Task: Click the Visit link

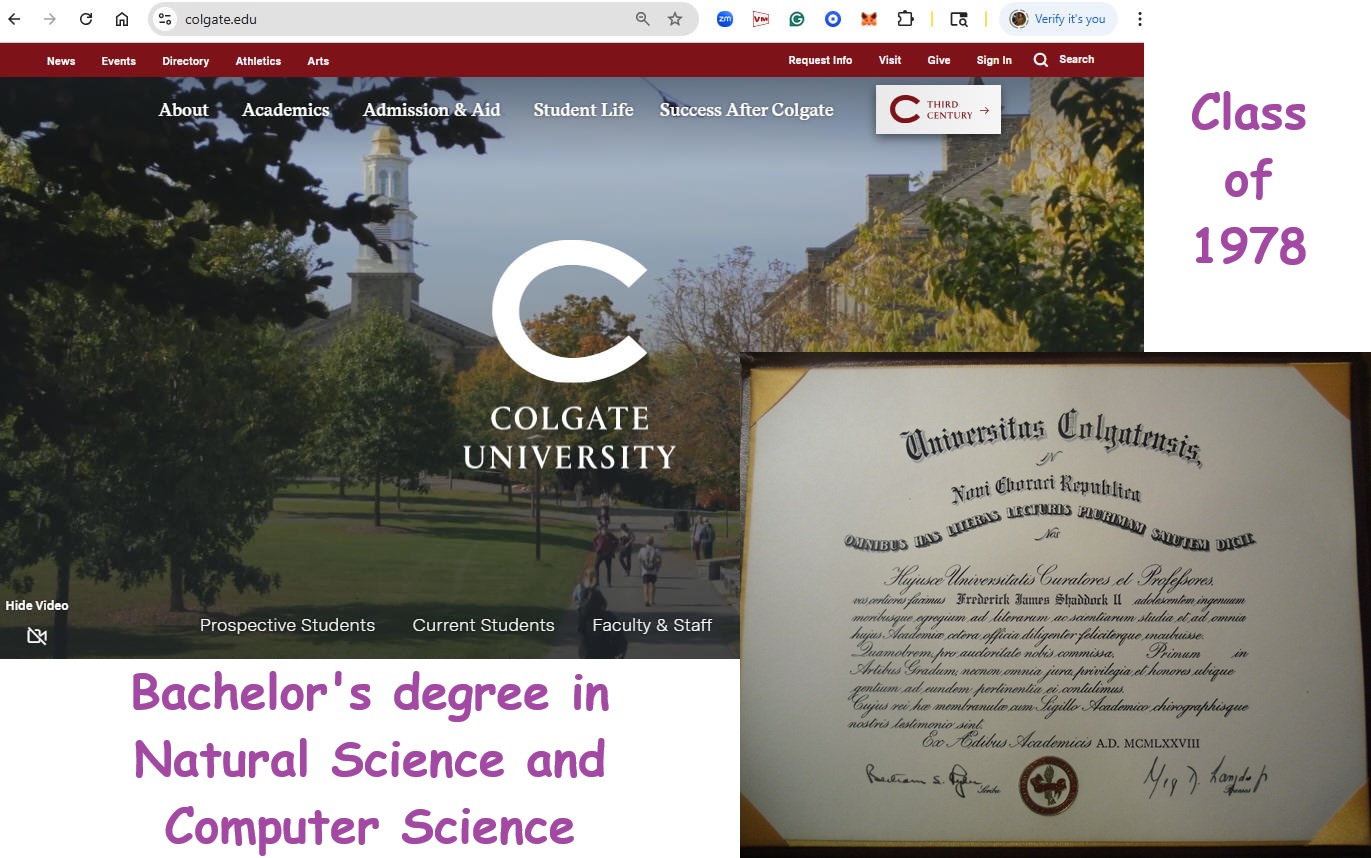Action: (890, 60)
